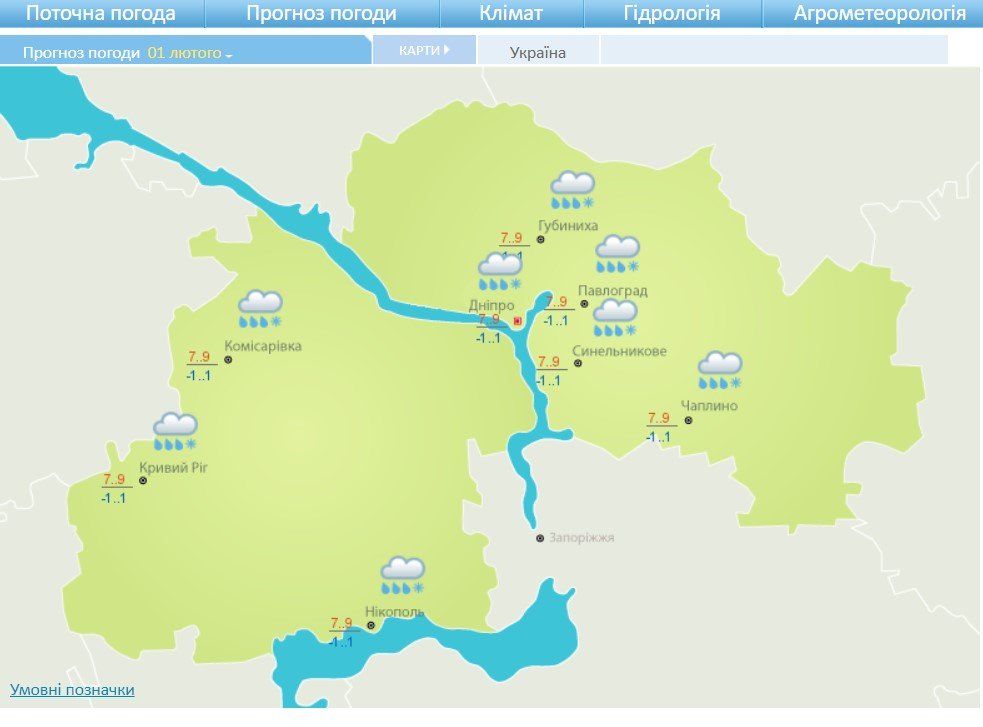Screen dimensions: 983x727
Task: Open the Гідрологія section
Action: [x=671, y=13]
